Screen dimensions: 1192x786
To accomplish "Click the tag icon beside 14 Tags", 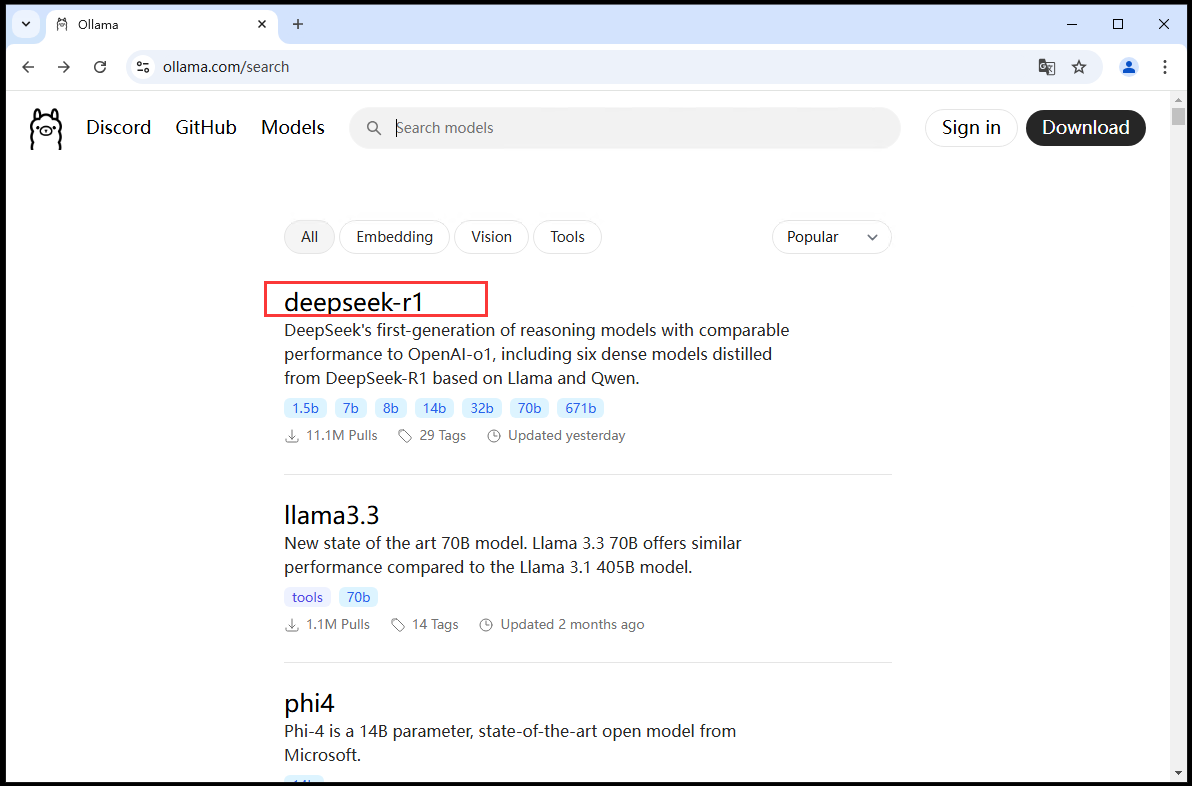I will pos(398,625).
